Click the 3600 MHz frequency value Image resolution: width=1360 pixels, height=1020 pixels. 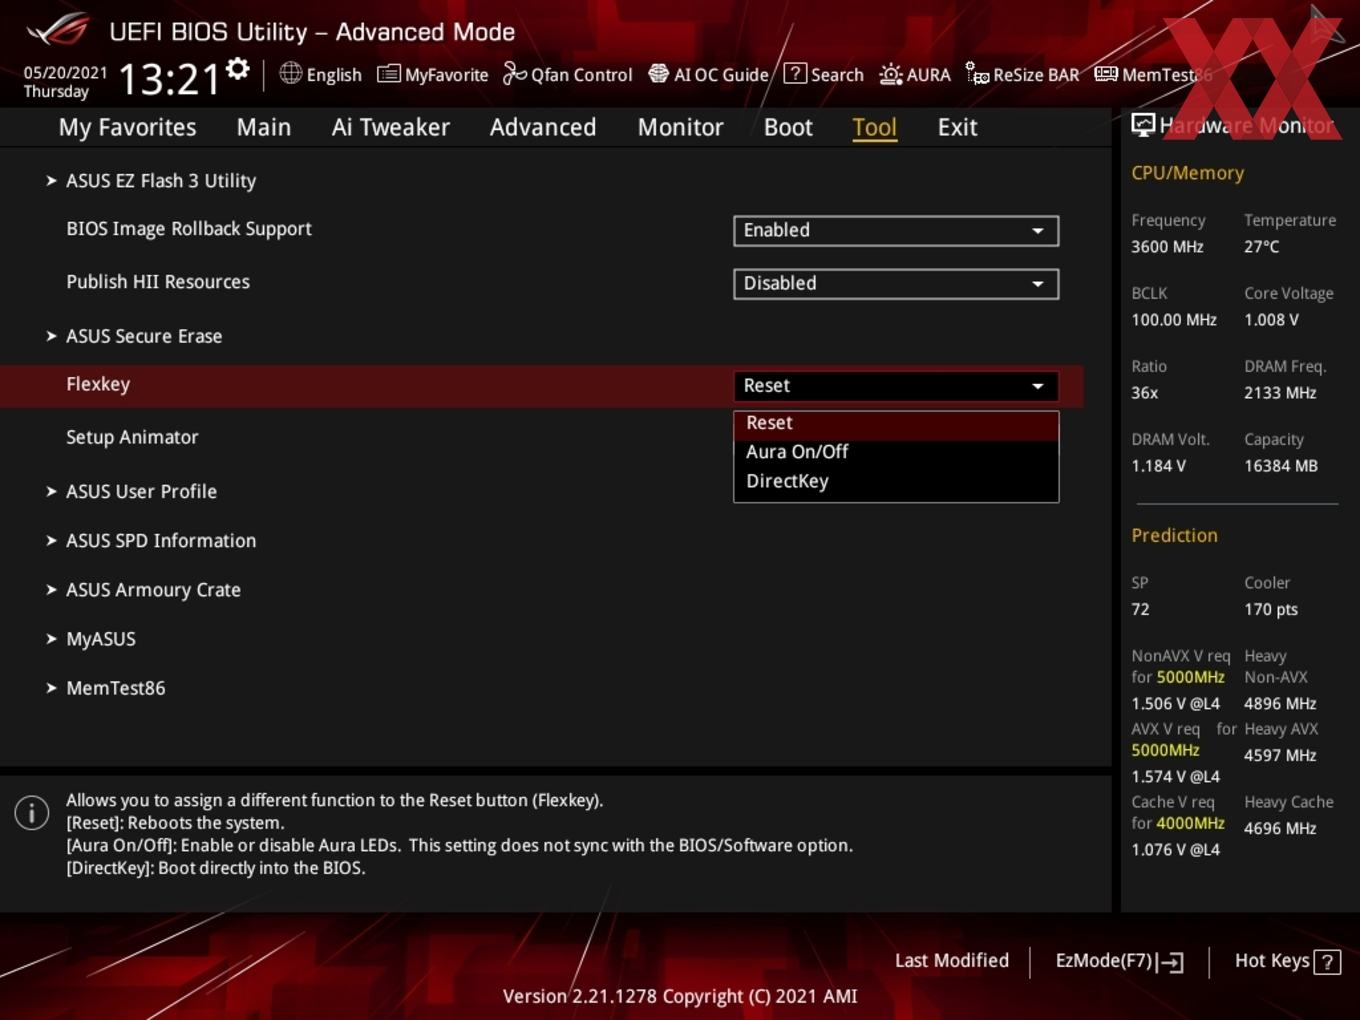pos(1167,247)
